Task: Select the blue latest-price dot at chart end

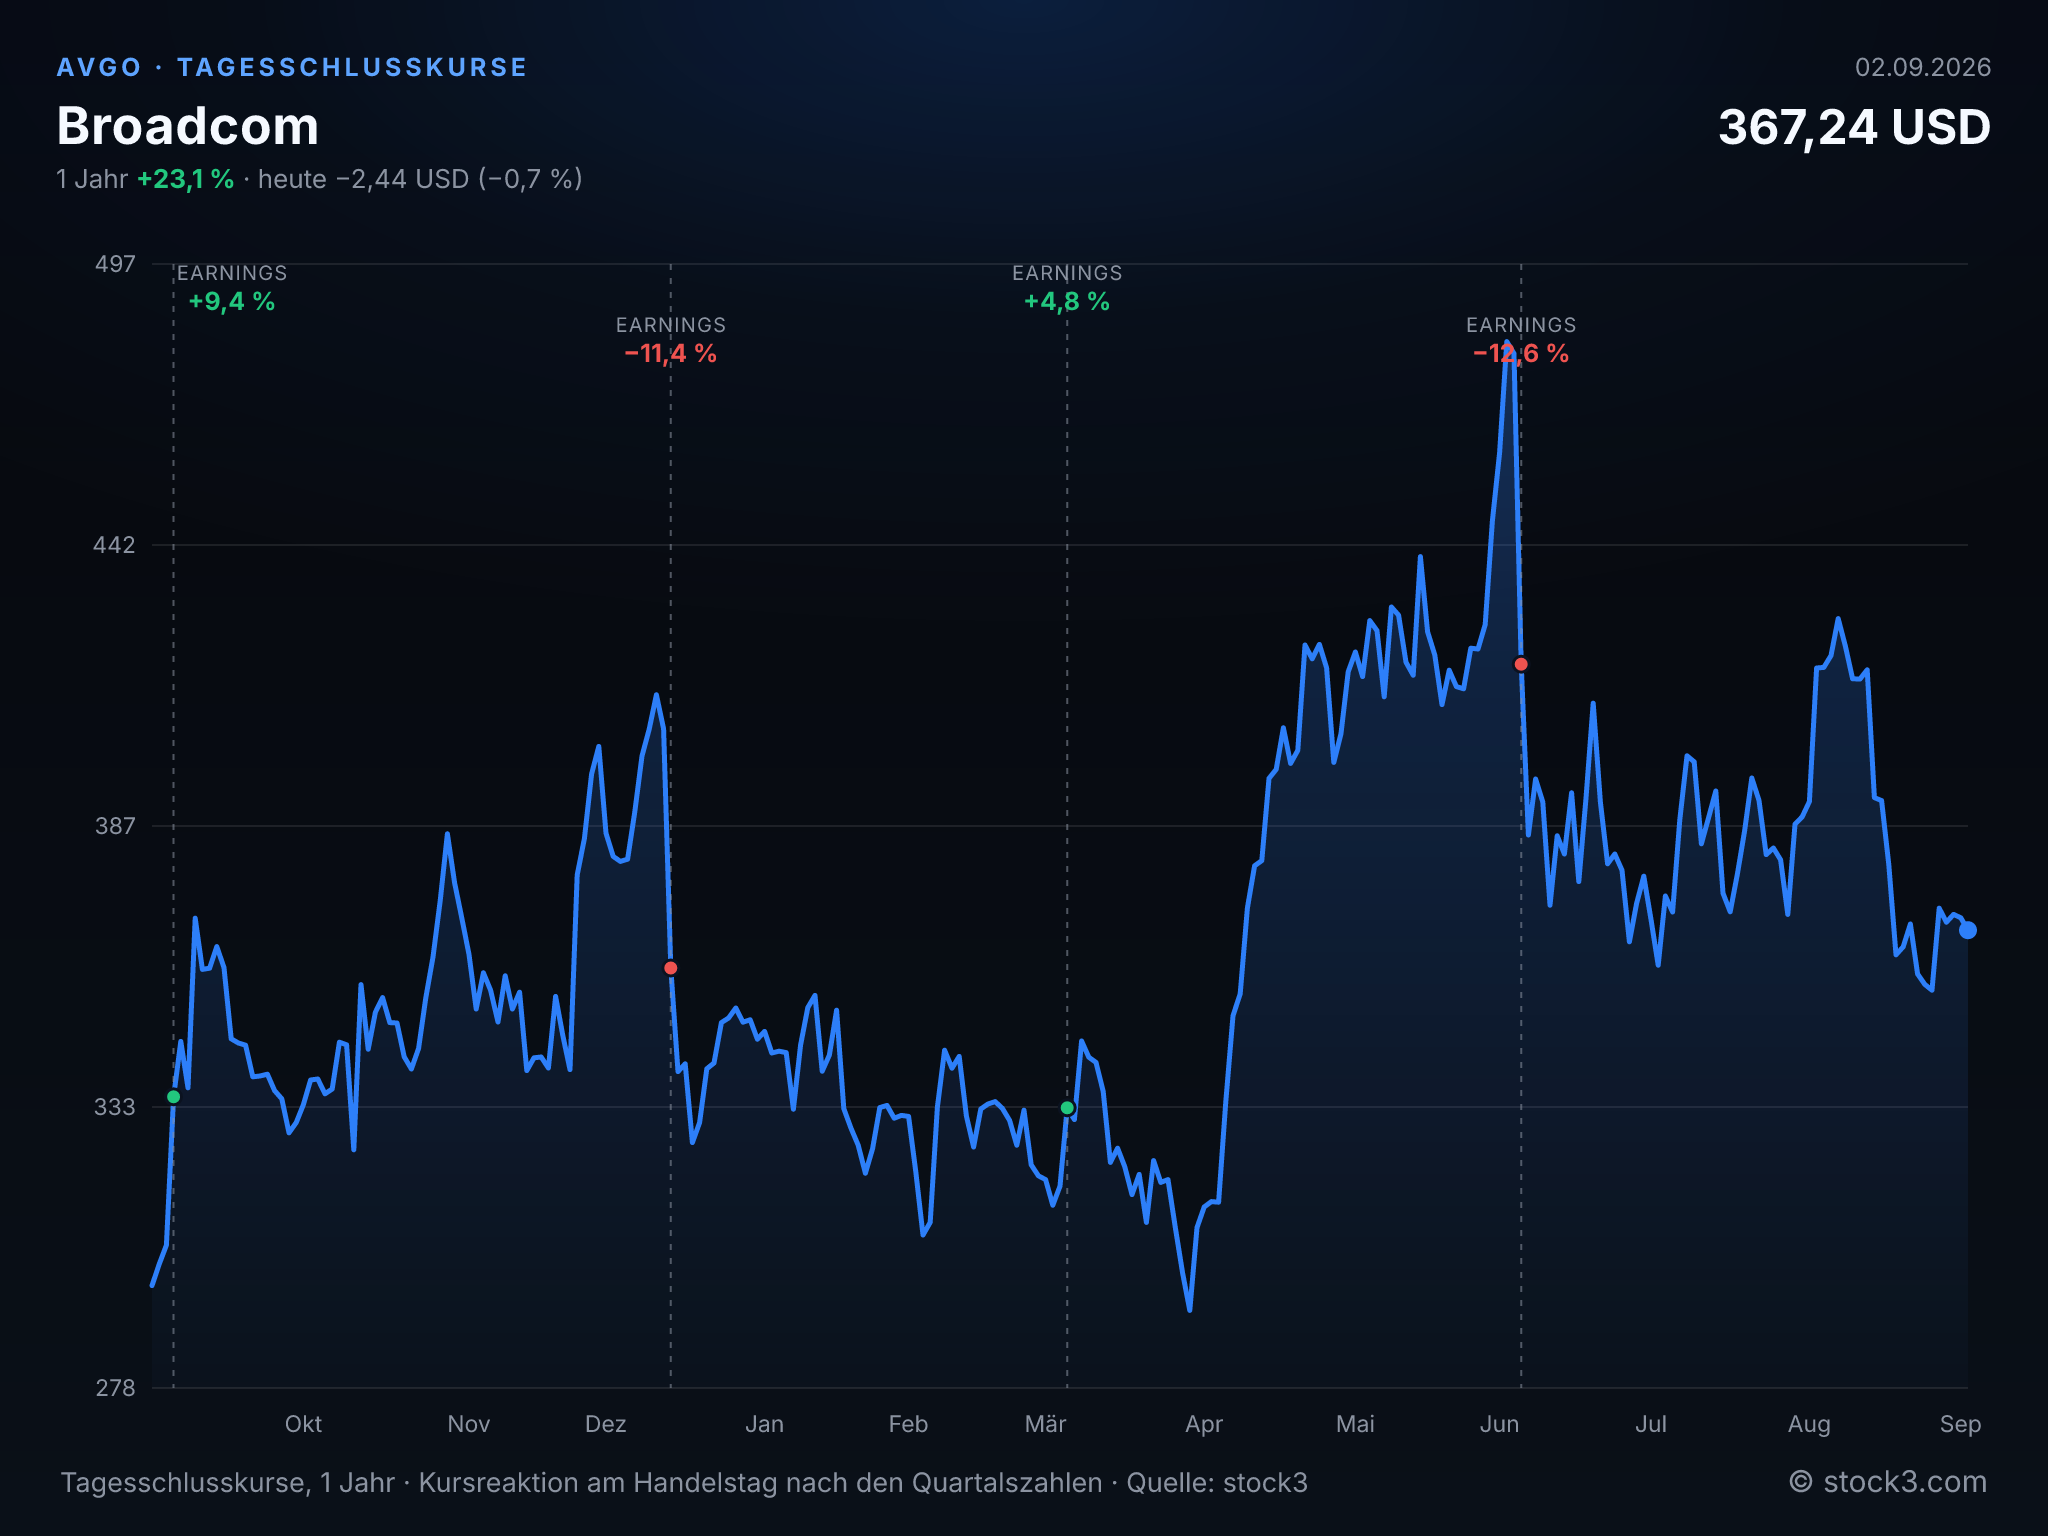Action: 1967,931
